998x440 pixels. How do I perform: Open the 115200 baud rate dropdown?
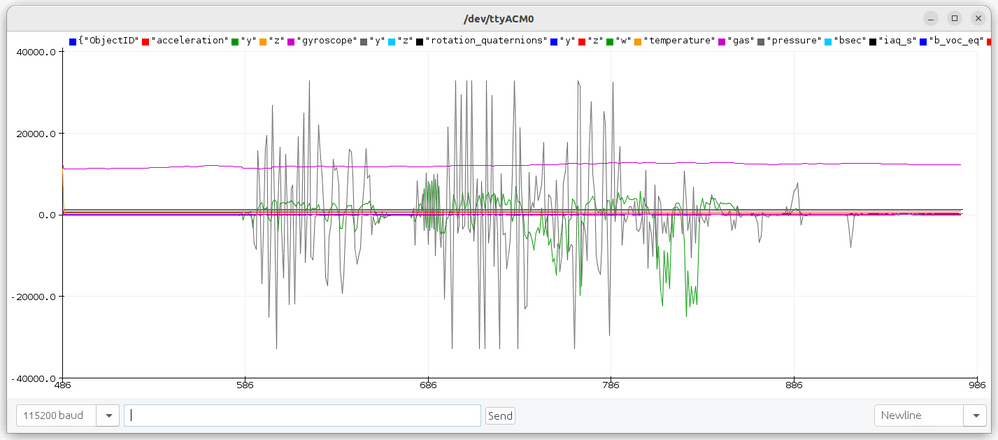(67, 416)
